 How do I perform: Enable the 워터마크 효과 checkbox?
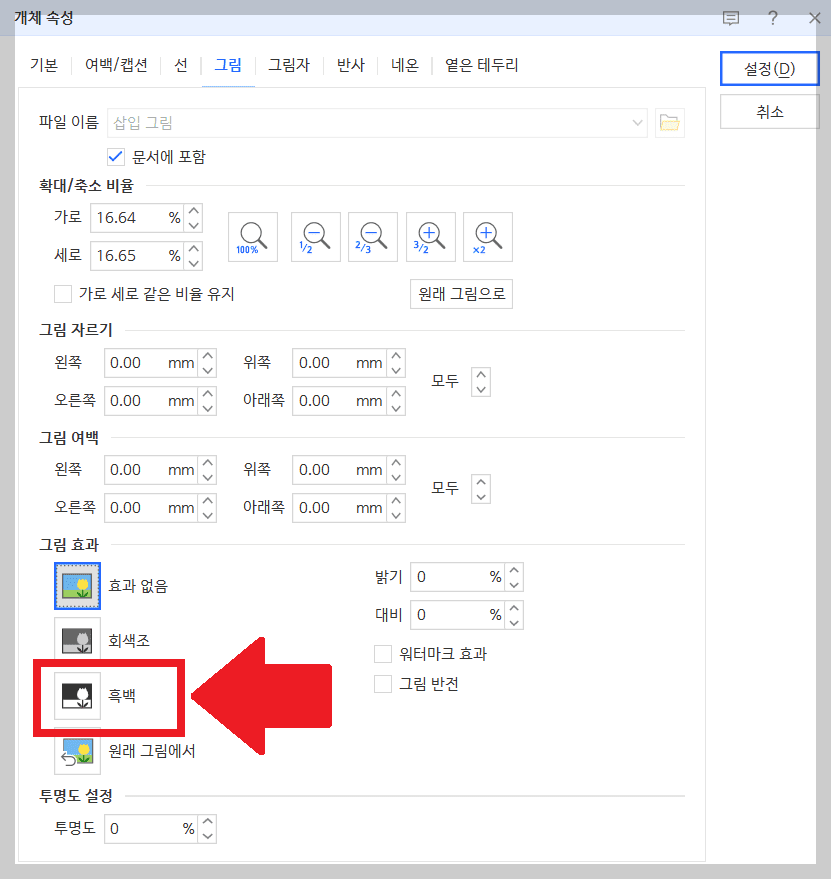[x=383, y=654]
